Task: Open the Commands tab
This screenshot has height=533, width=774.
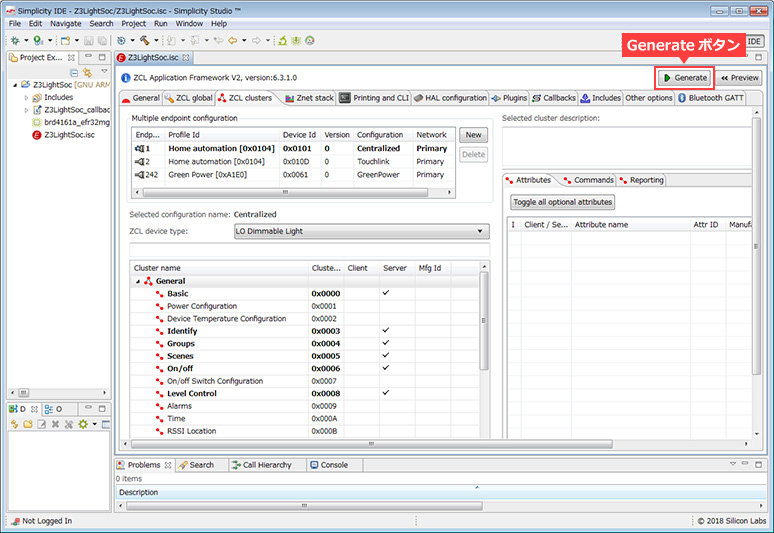Action: [588, 180]
